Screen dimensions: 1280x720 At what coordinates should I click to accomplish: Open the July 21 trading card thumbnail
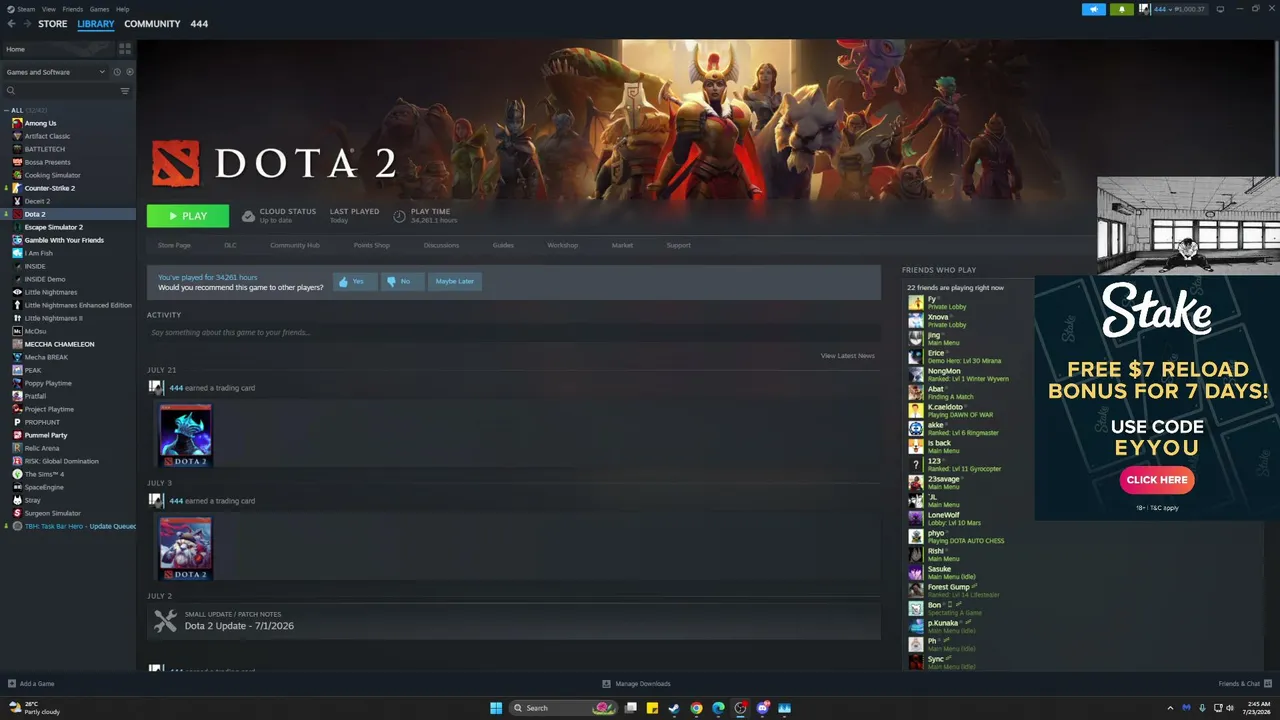(x=186, y=435)
